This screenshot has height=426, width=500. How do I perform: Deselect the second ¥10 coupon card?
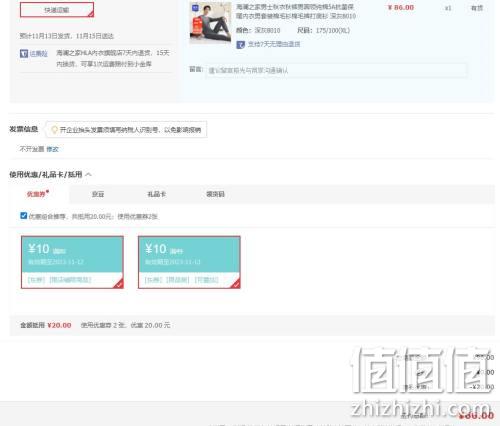coord(189,262)
